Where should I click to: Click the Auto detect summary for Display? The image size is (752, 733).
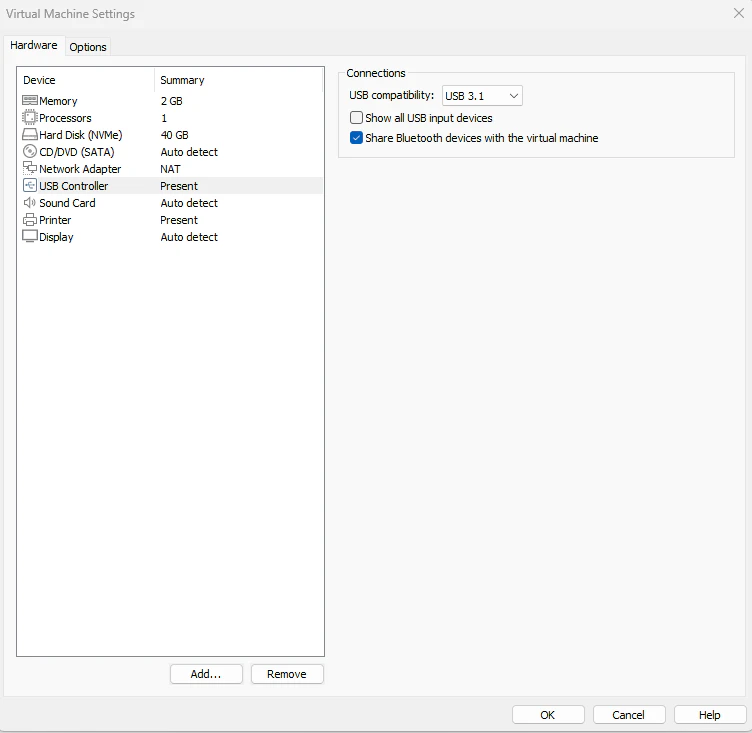[189, 237]
